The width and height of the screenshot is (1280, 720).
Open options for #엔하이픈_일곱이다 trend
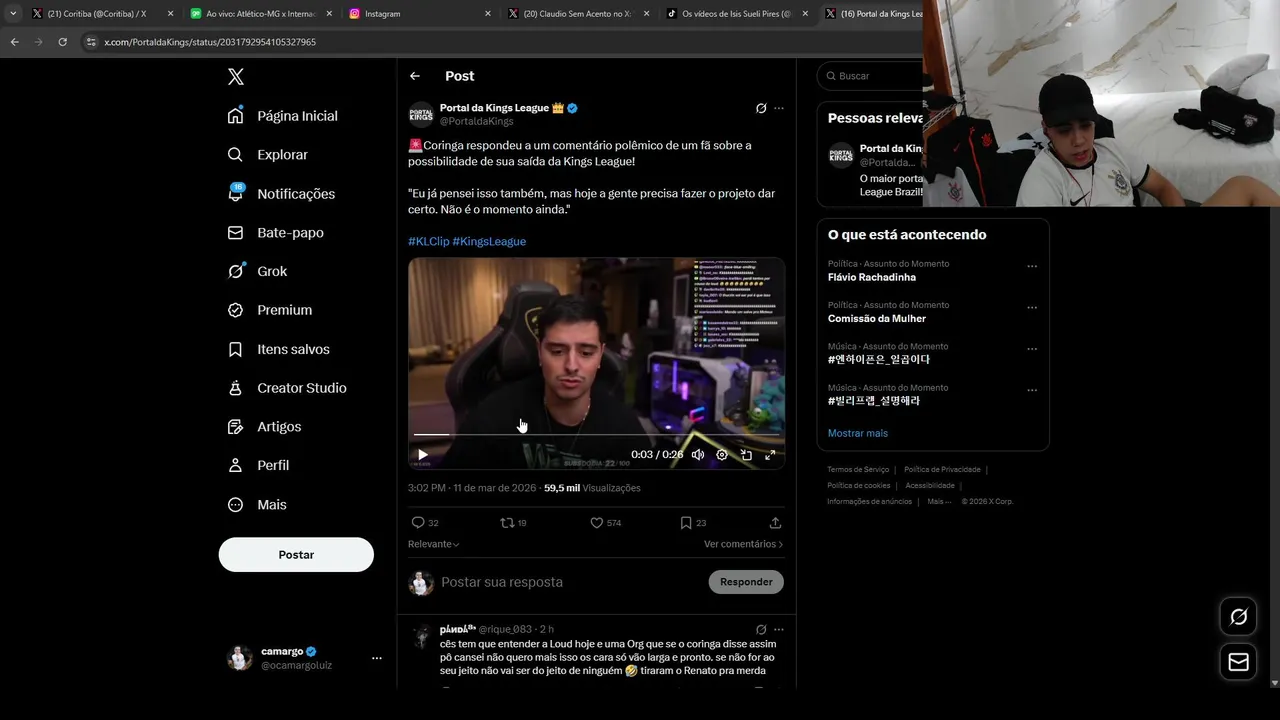coord(1032,349)
